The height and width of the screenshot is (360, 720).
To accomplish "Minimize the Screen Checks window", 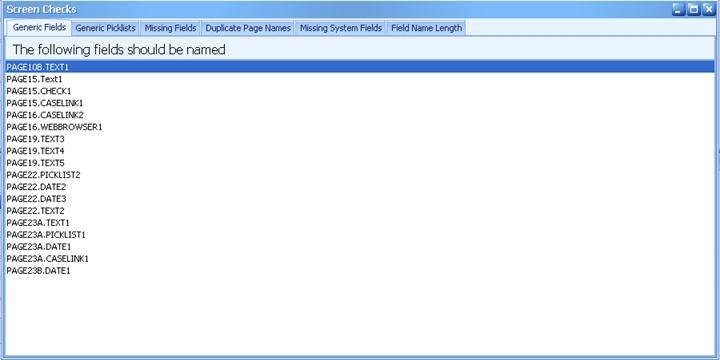I will [x=679, y=9].
